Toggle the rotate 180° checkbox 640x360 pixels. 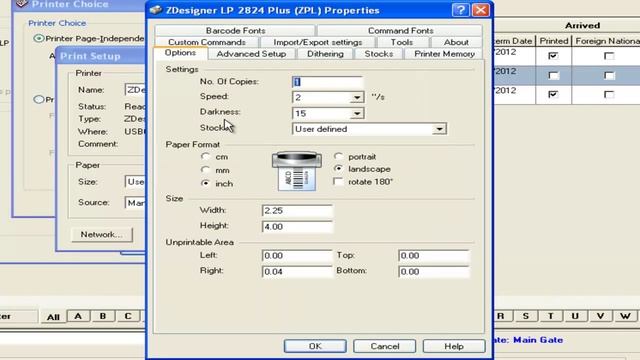click(338, 182)
